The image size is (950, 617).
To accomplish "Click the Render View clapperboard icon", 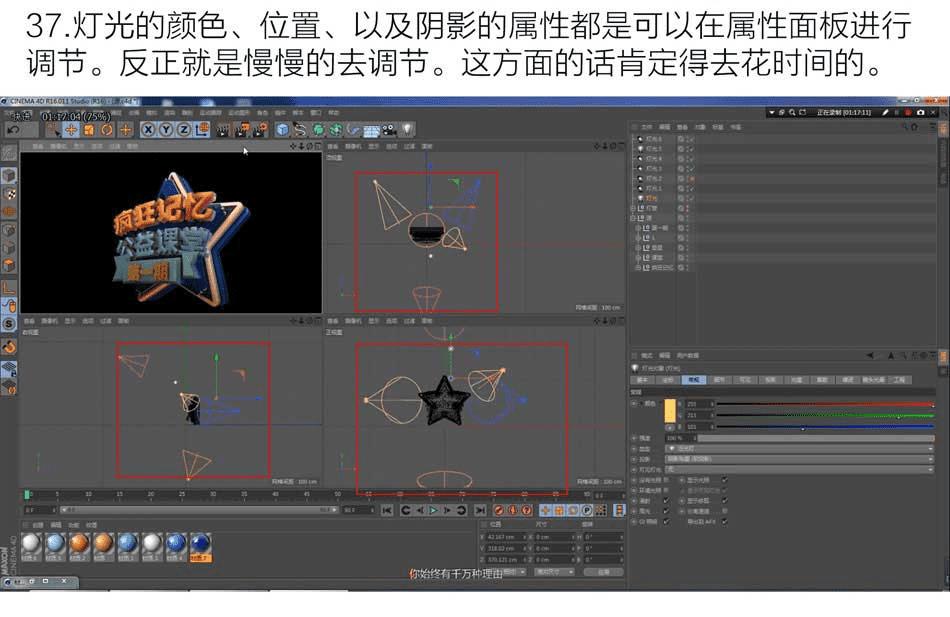I will pyautogui.click(x=223, y=130).
